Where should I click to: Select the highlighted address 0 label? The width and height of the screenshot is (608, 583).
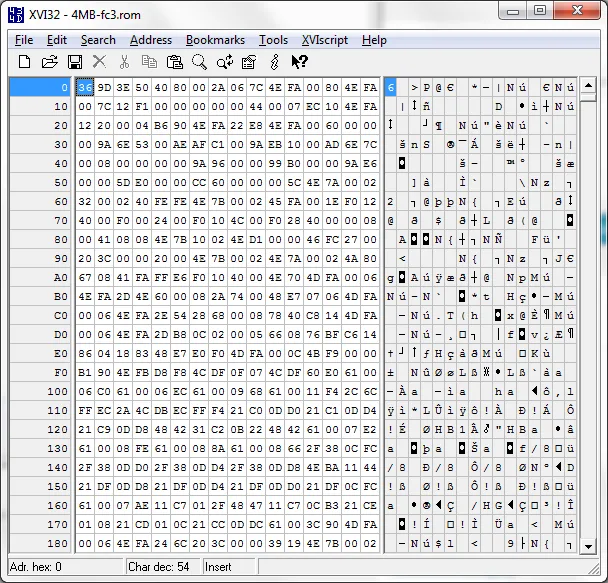pos(40,87)
